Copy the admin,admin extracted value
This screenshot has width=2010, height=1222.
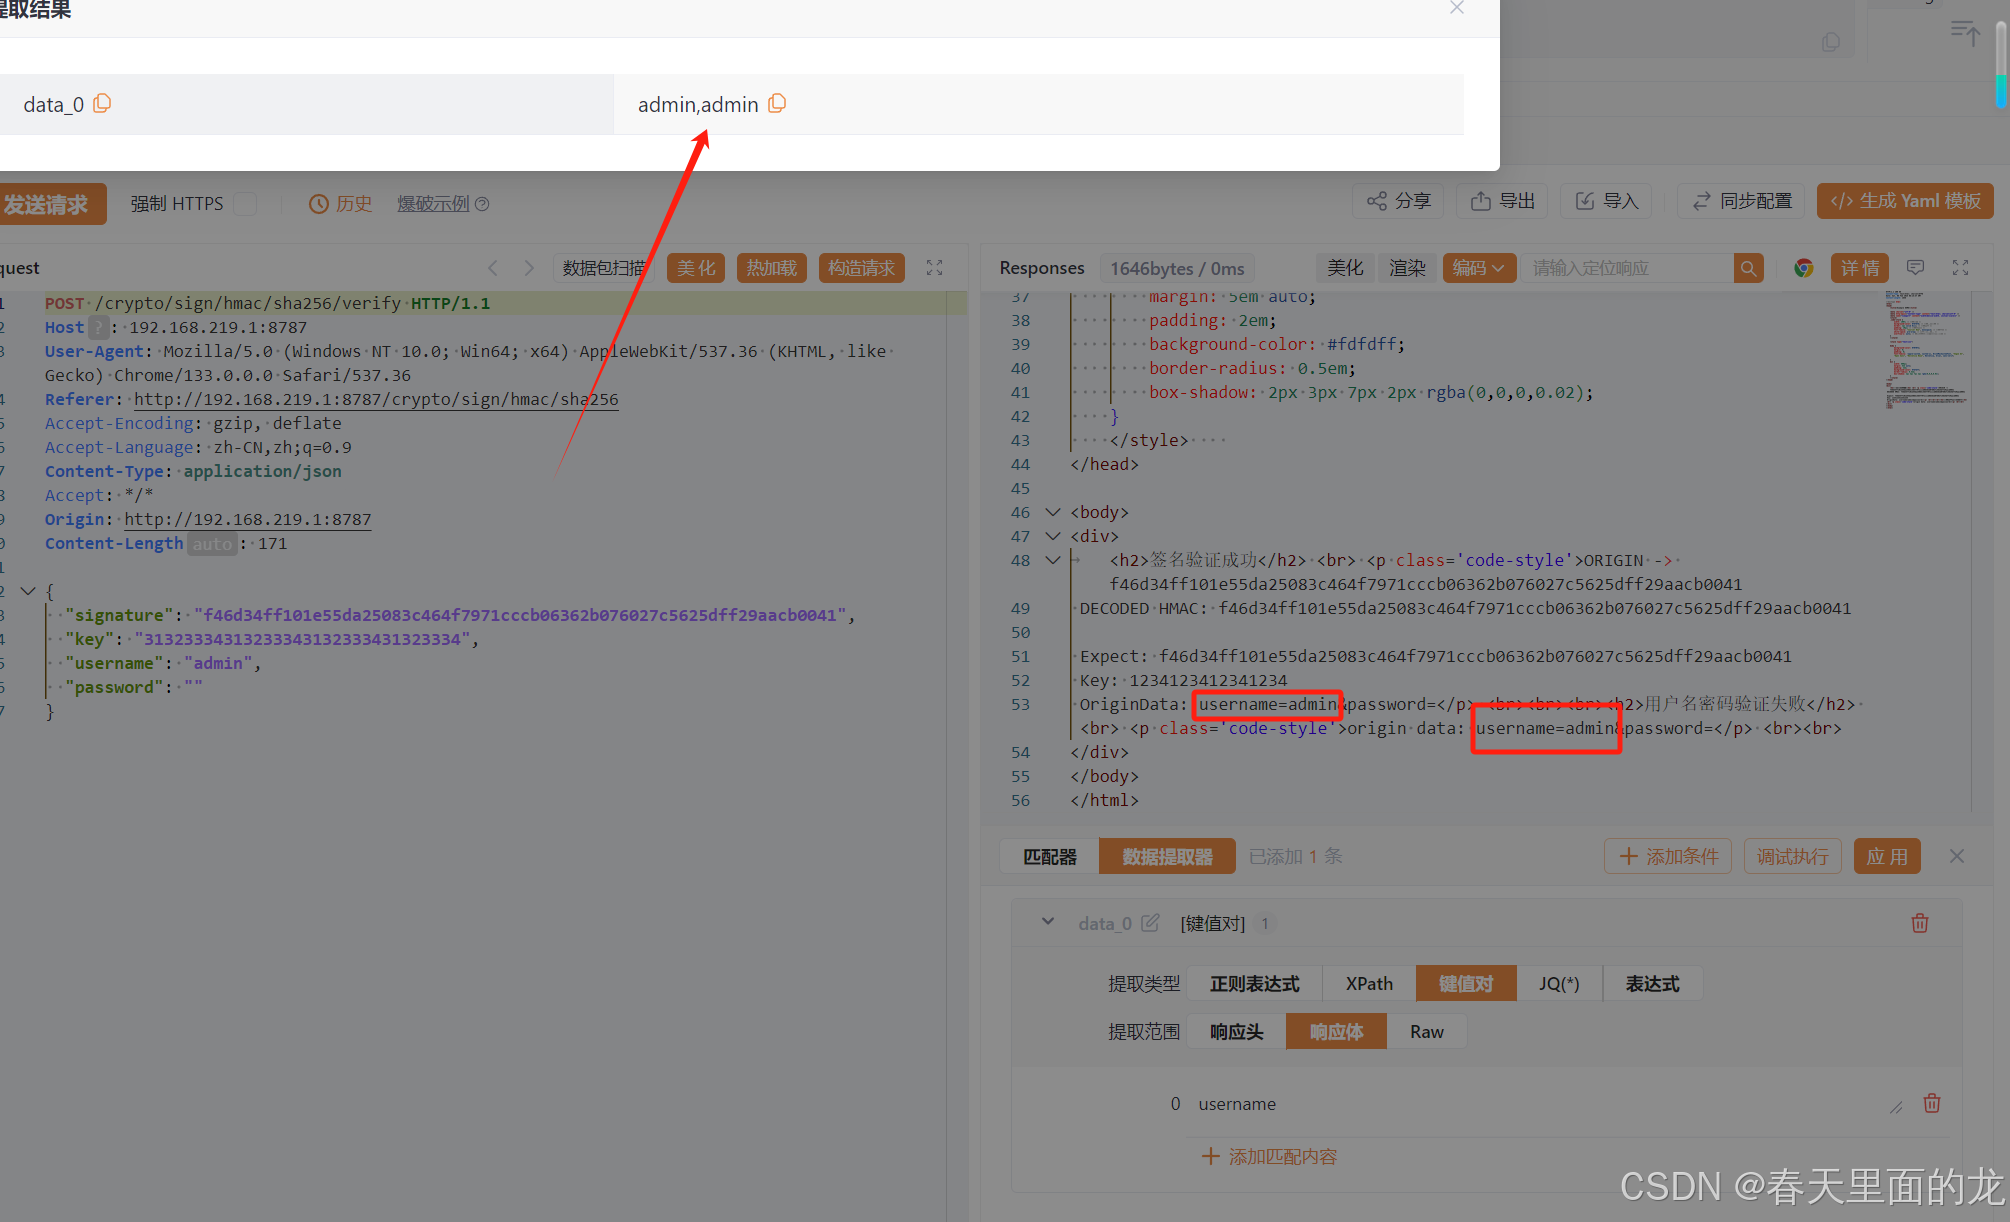(x=777, y=104)
